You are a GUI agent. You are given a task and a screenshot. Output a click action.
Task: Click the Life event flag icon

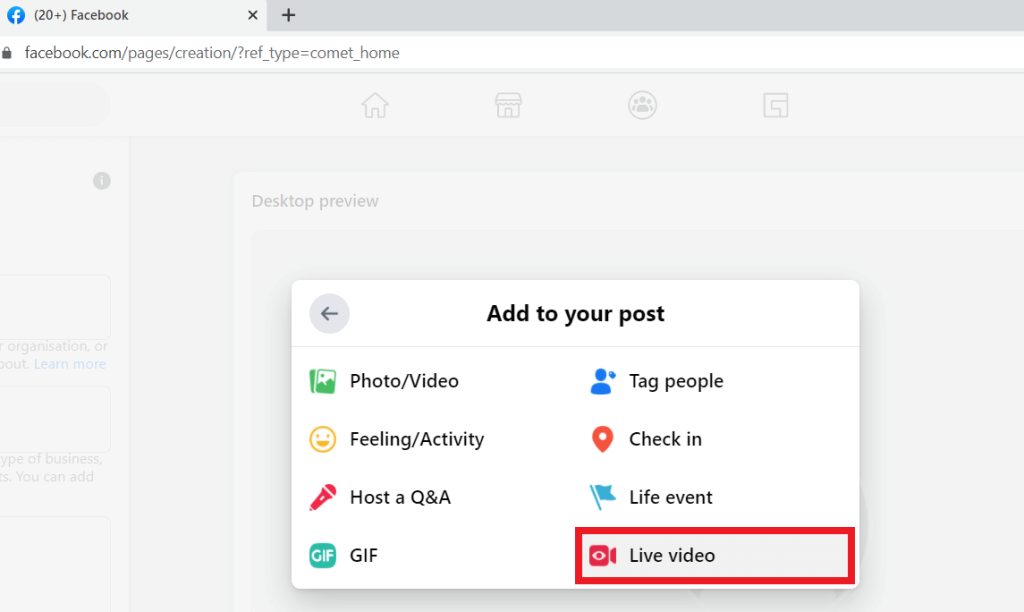point(601,497)
